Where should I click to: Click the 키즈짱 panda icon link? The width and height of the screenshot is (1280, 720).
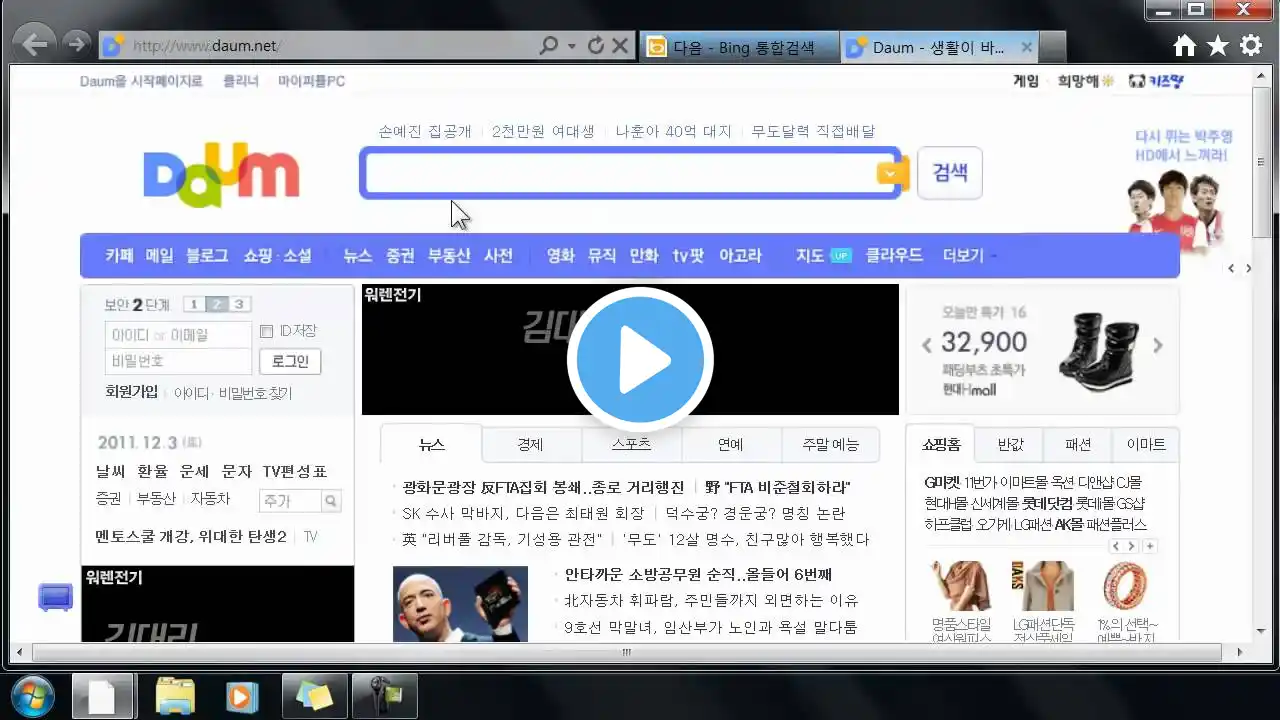[x=1156, y=82]
